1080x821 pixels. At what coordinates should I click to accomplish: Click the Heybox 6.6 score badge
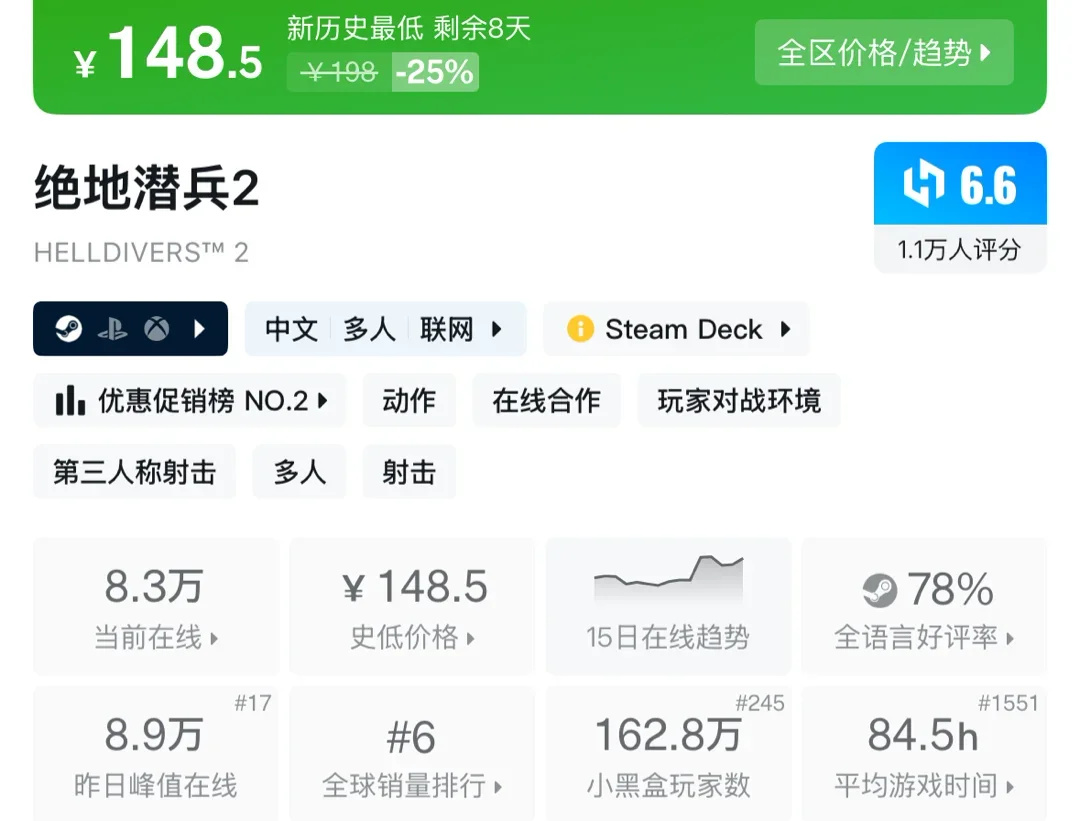pyautogui.click(x=960, y=184)
